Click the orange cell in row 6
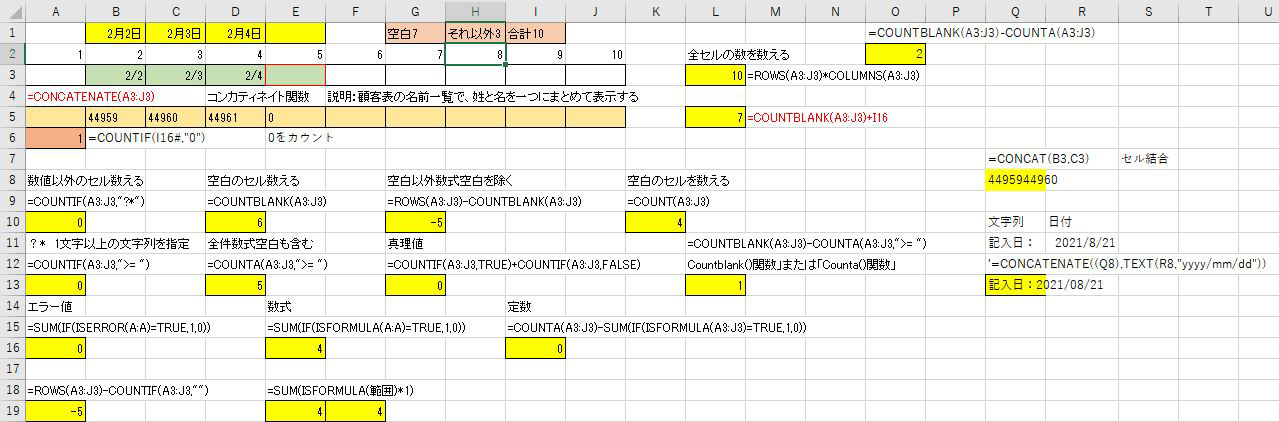This screenshot has width=1279, height=422. point(55,138)
